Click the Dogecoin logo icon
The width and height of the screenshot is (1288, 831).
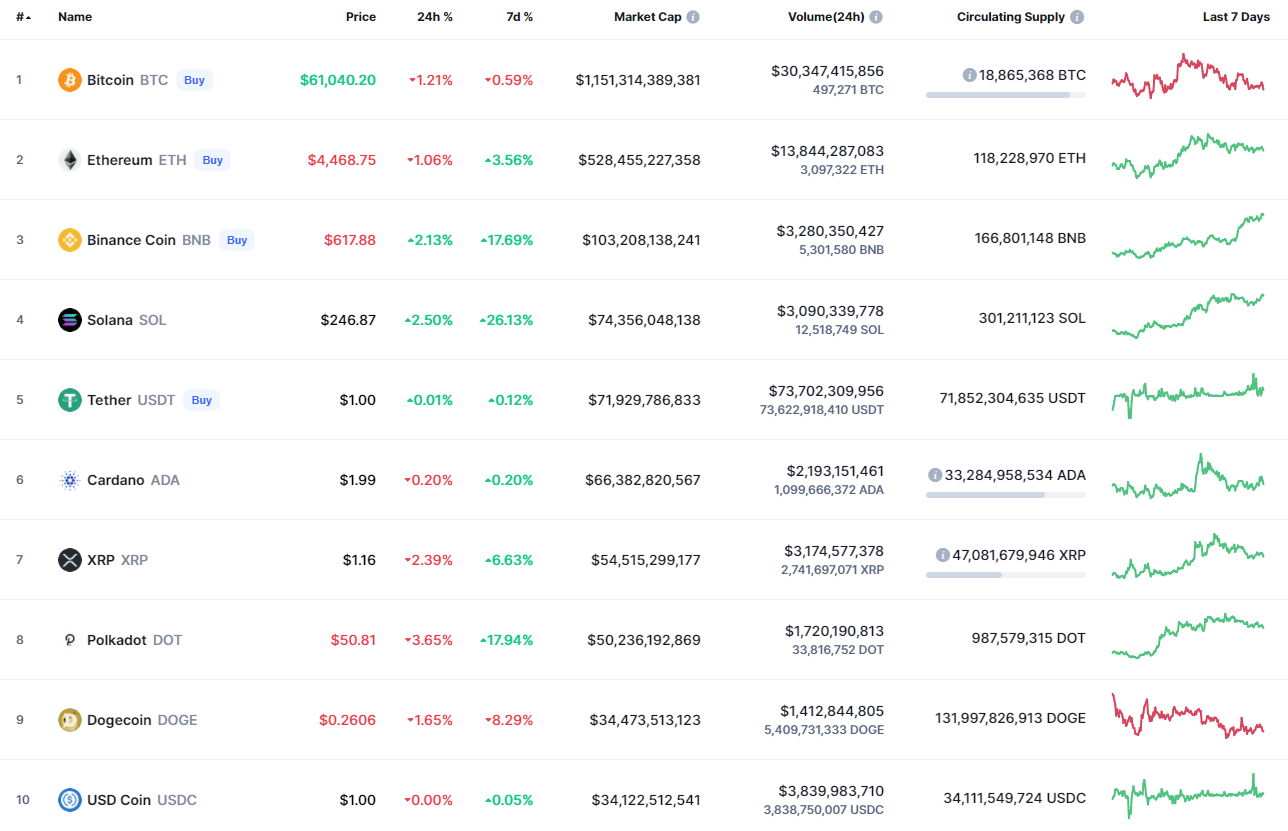pyautogui.click(x=69, y=720)
